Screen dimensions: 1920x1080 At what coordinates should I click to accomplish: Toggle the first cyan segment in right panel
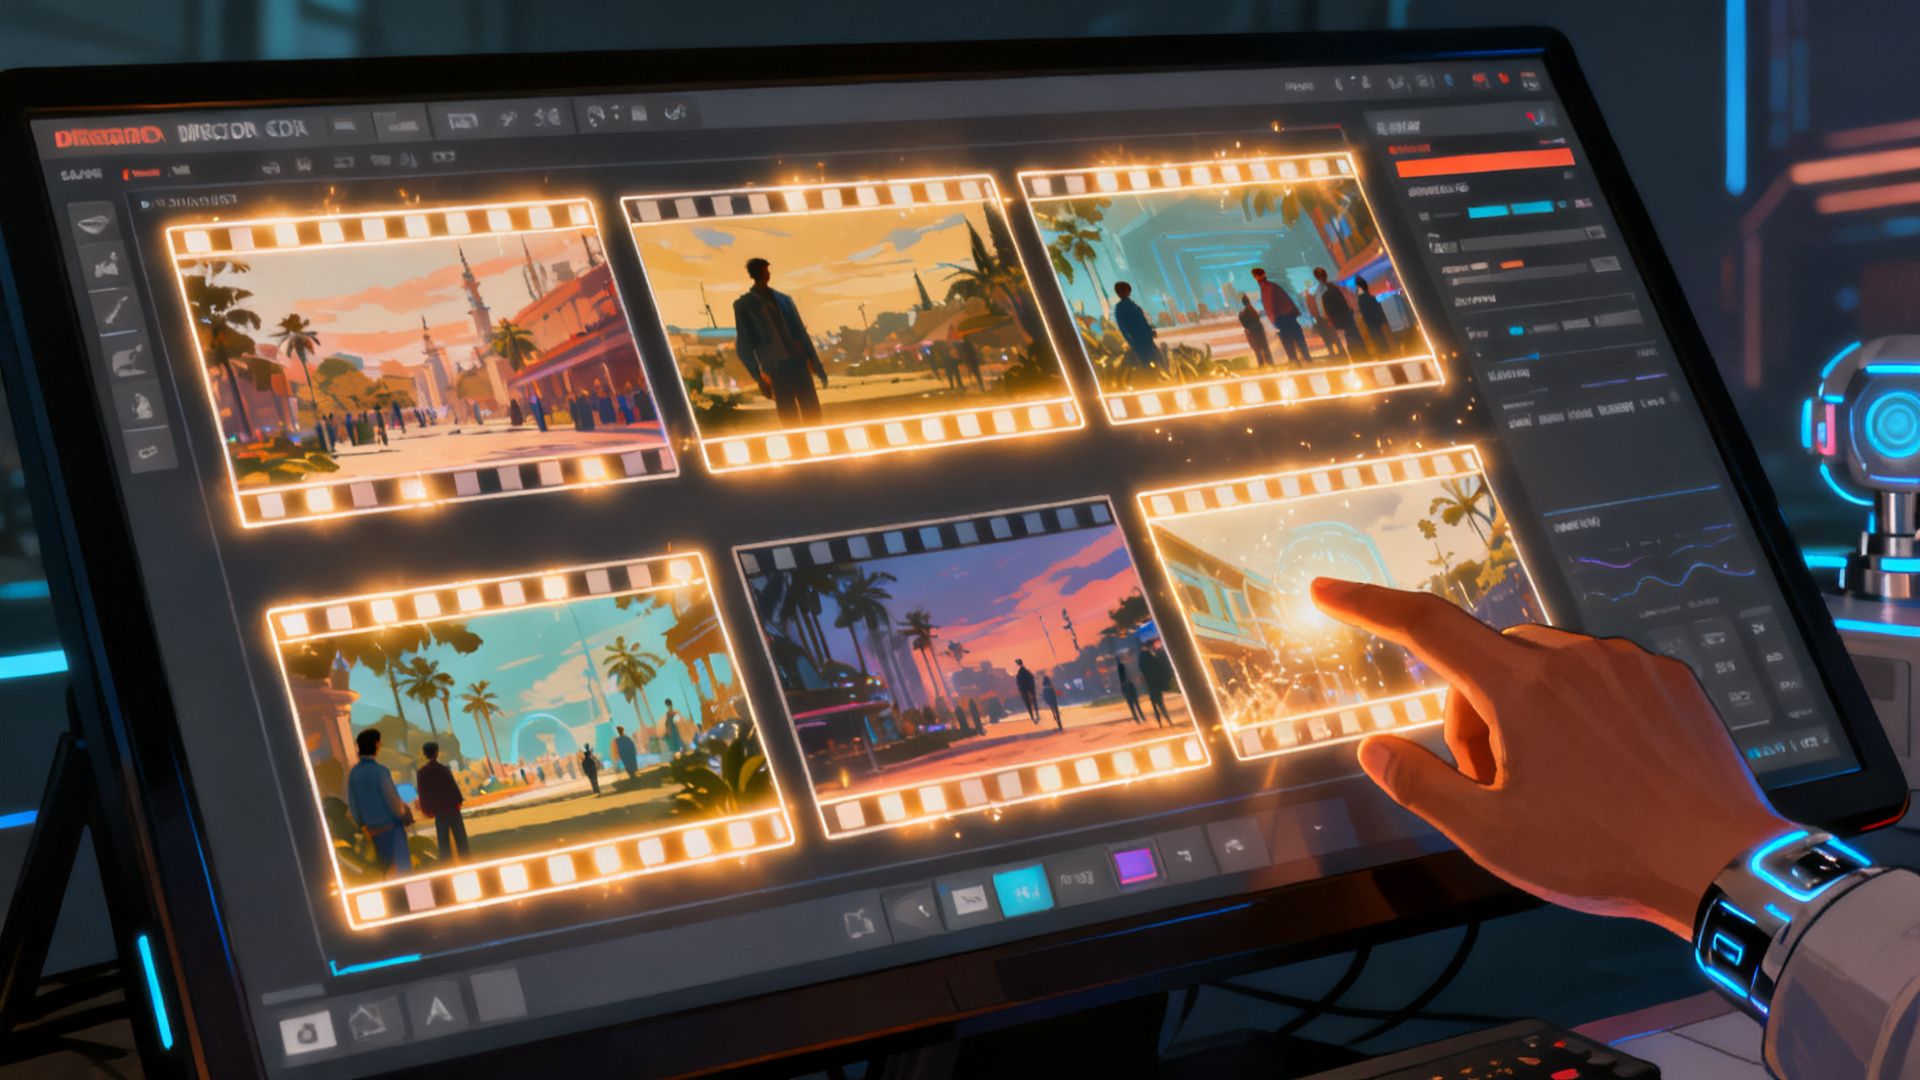click(x=1488, y=211)
